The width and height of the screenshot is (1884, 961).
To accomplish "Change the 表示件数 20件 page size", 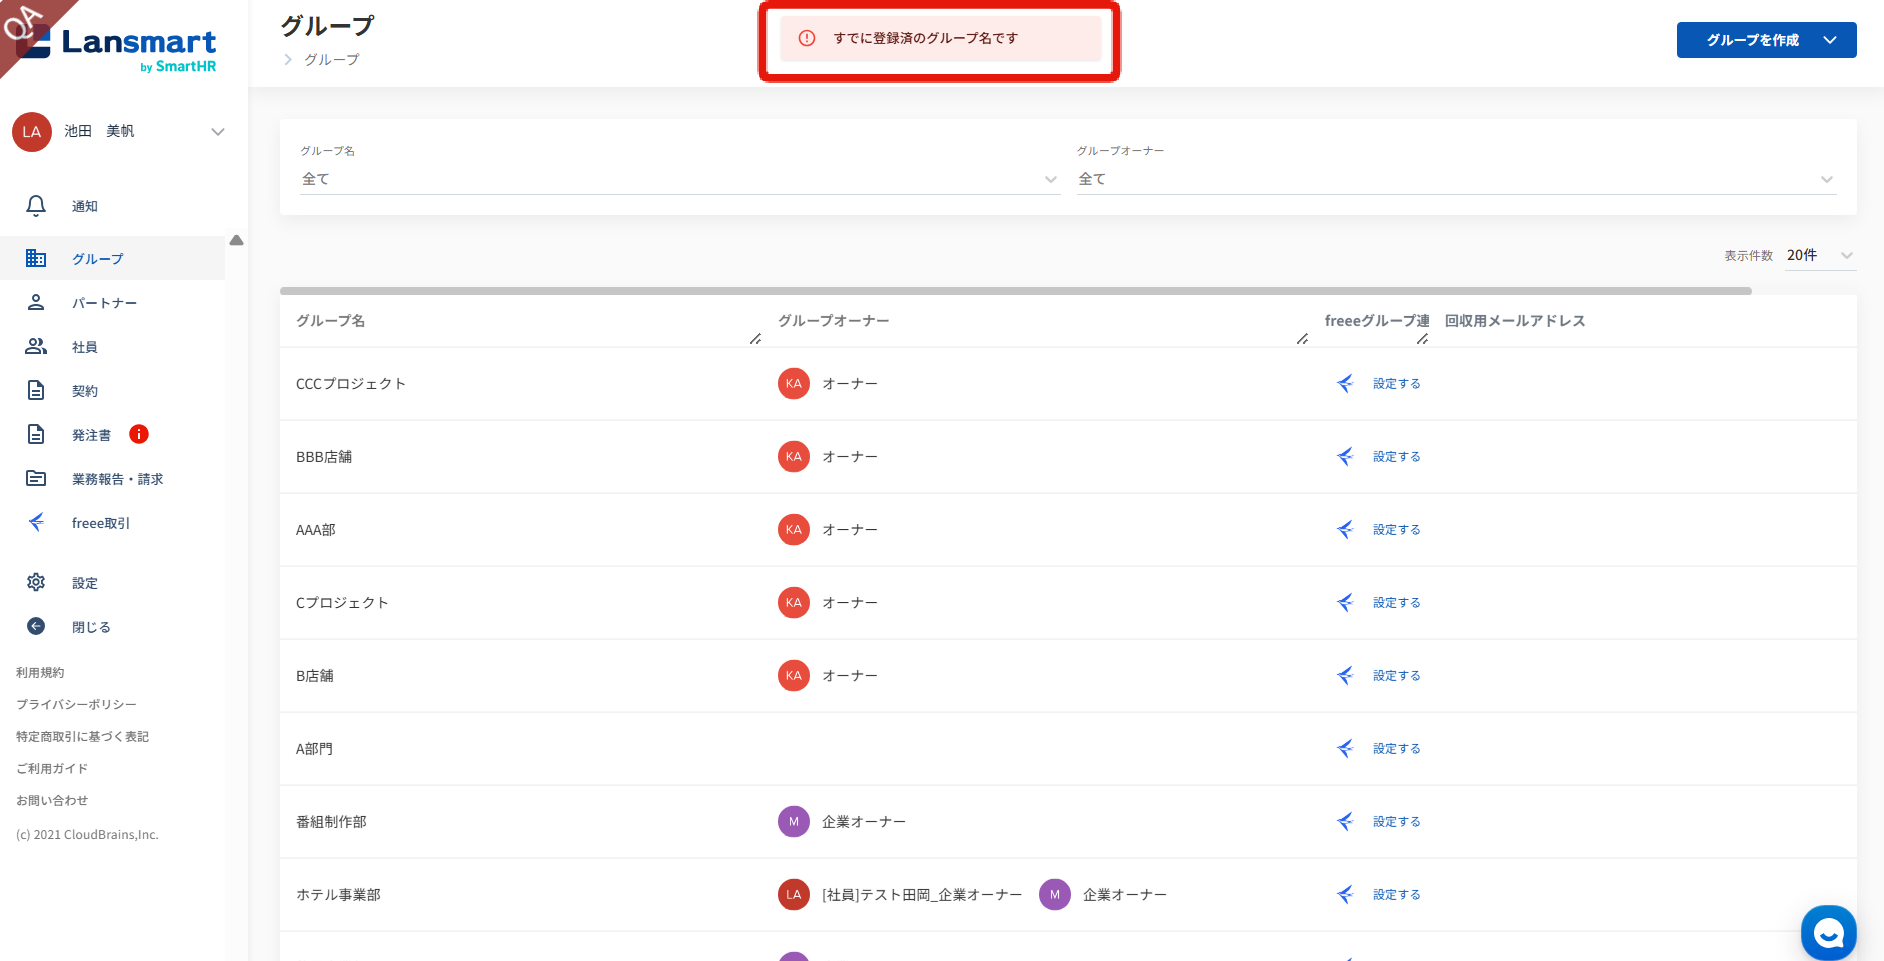I will click(1820, 256).
